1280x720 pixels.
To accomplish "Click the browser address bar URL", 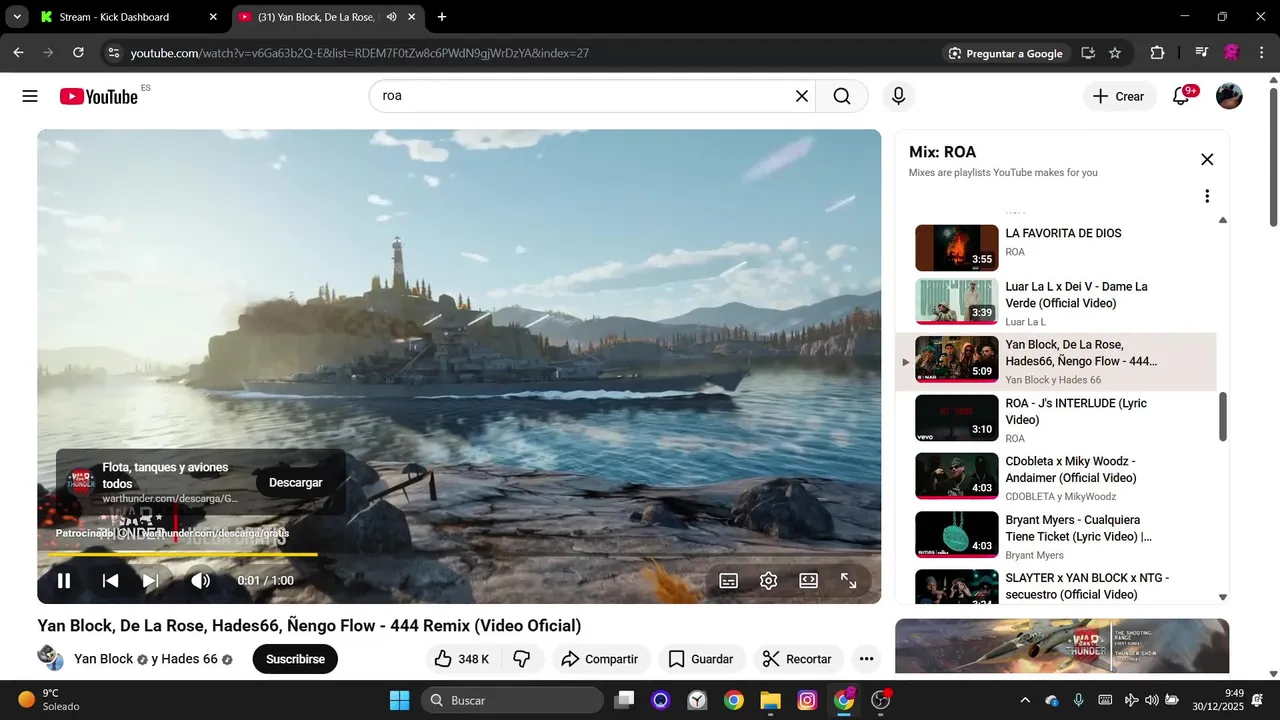I will point(360,53).
